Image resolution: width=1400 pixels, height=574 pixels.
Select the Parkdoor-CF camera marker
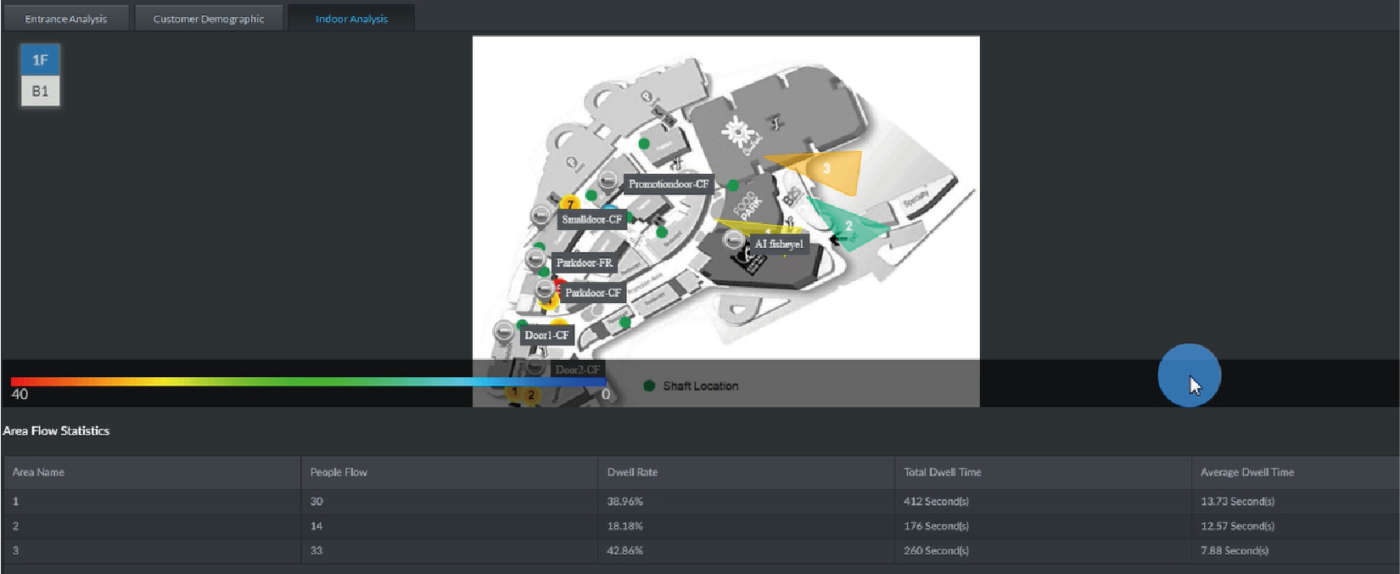[545, 290]
